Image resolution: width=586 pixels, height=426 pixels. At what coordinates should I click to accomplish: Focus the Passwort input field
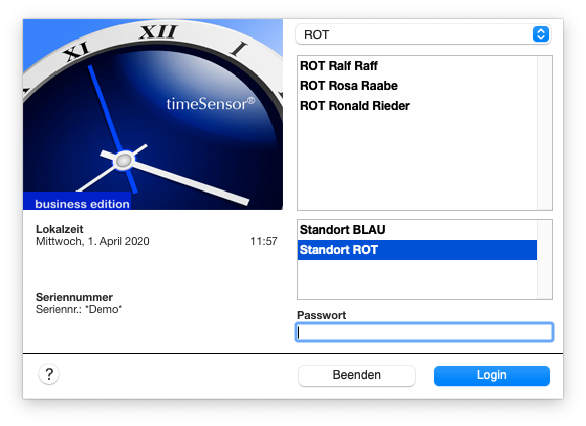coord(425,332)
